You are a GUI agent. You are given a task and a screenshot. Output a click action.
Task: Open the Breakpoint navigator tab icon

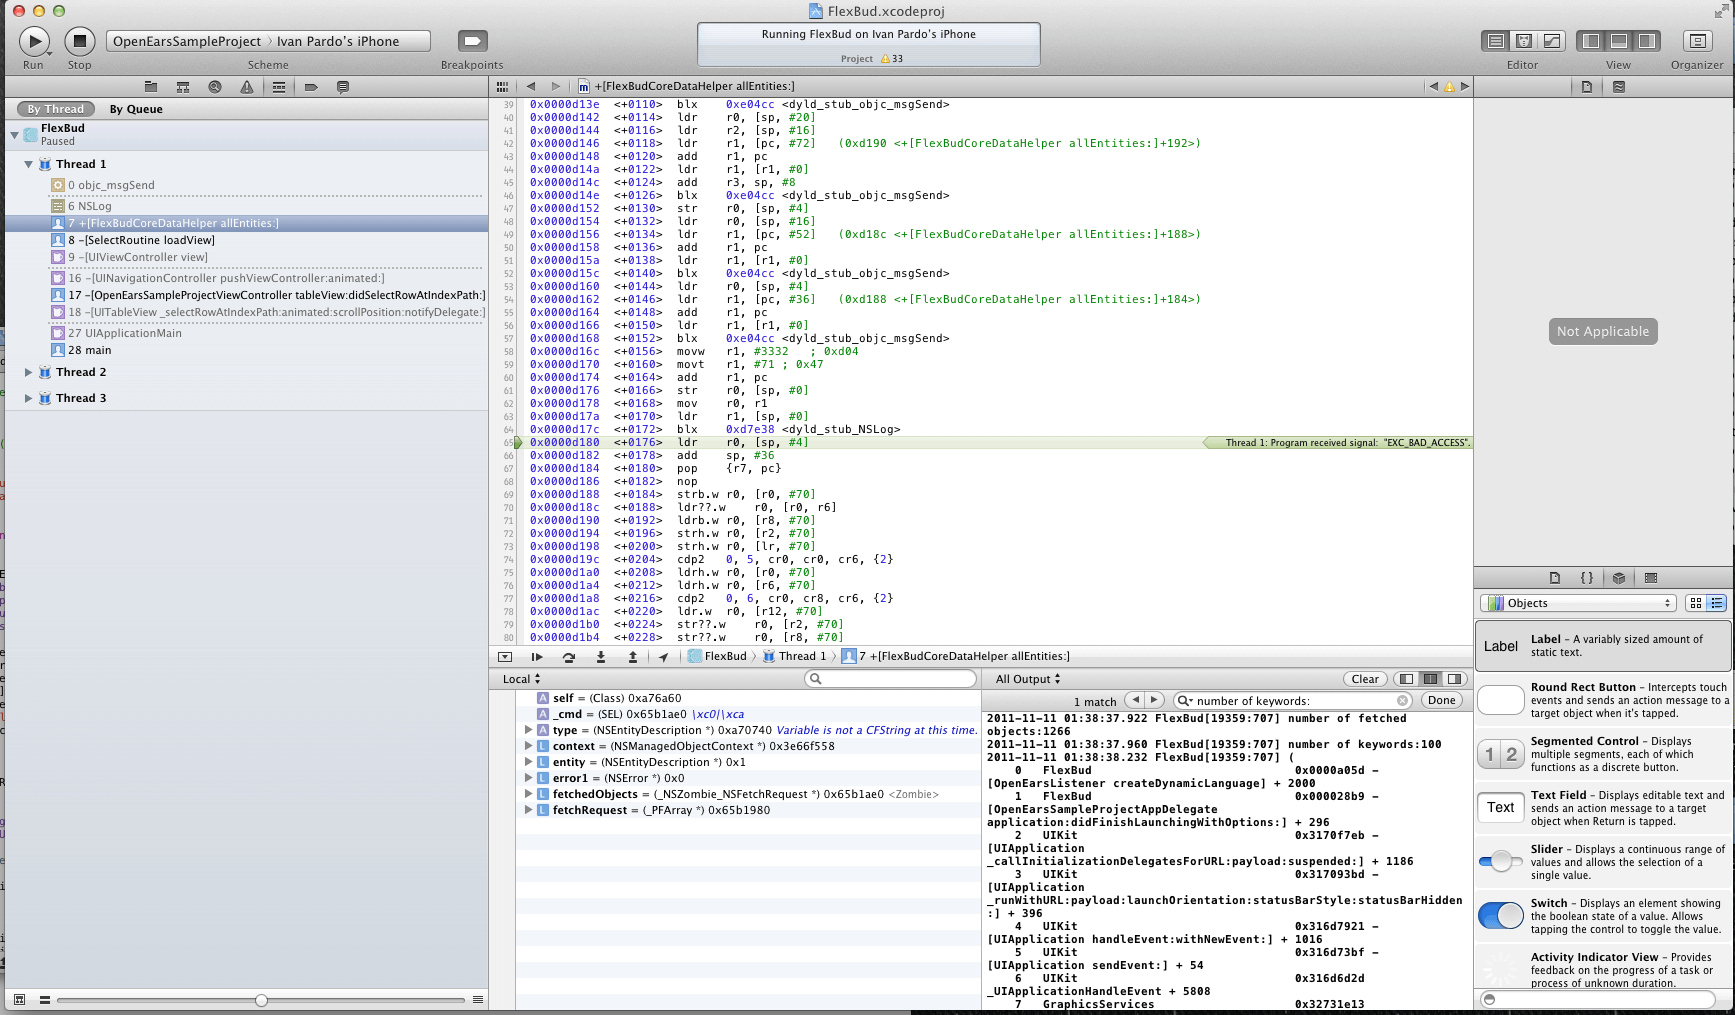click(311, 87)
